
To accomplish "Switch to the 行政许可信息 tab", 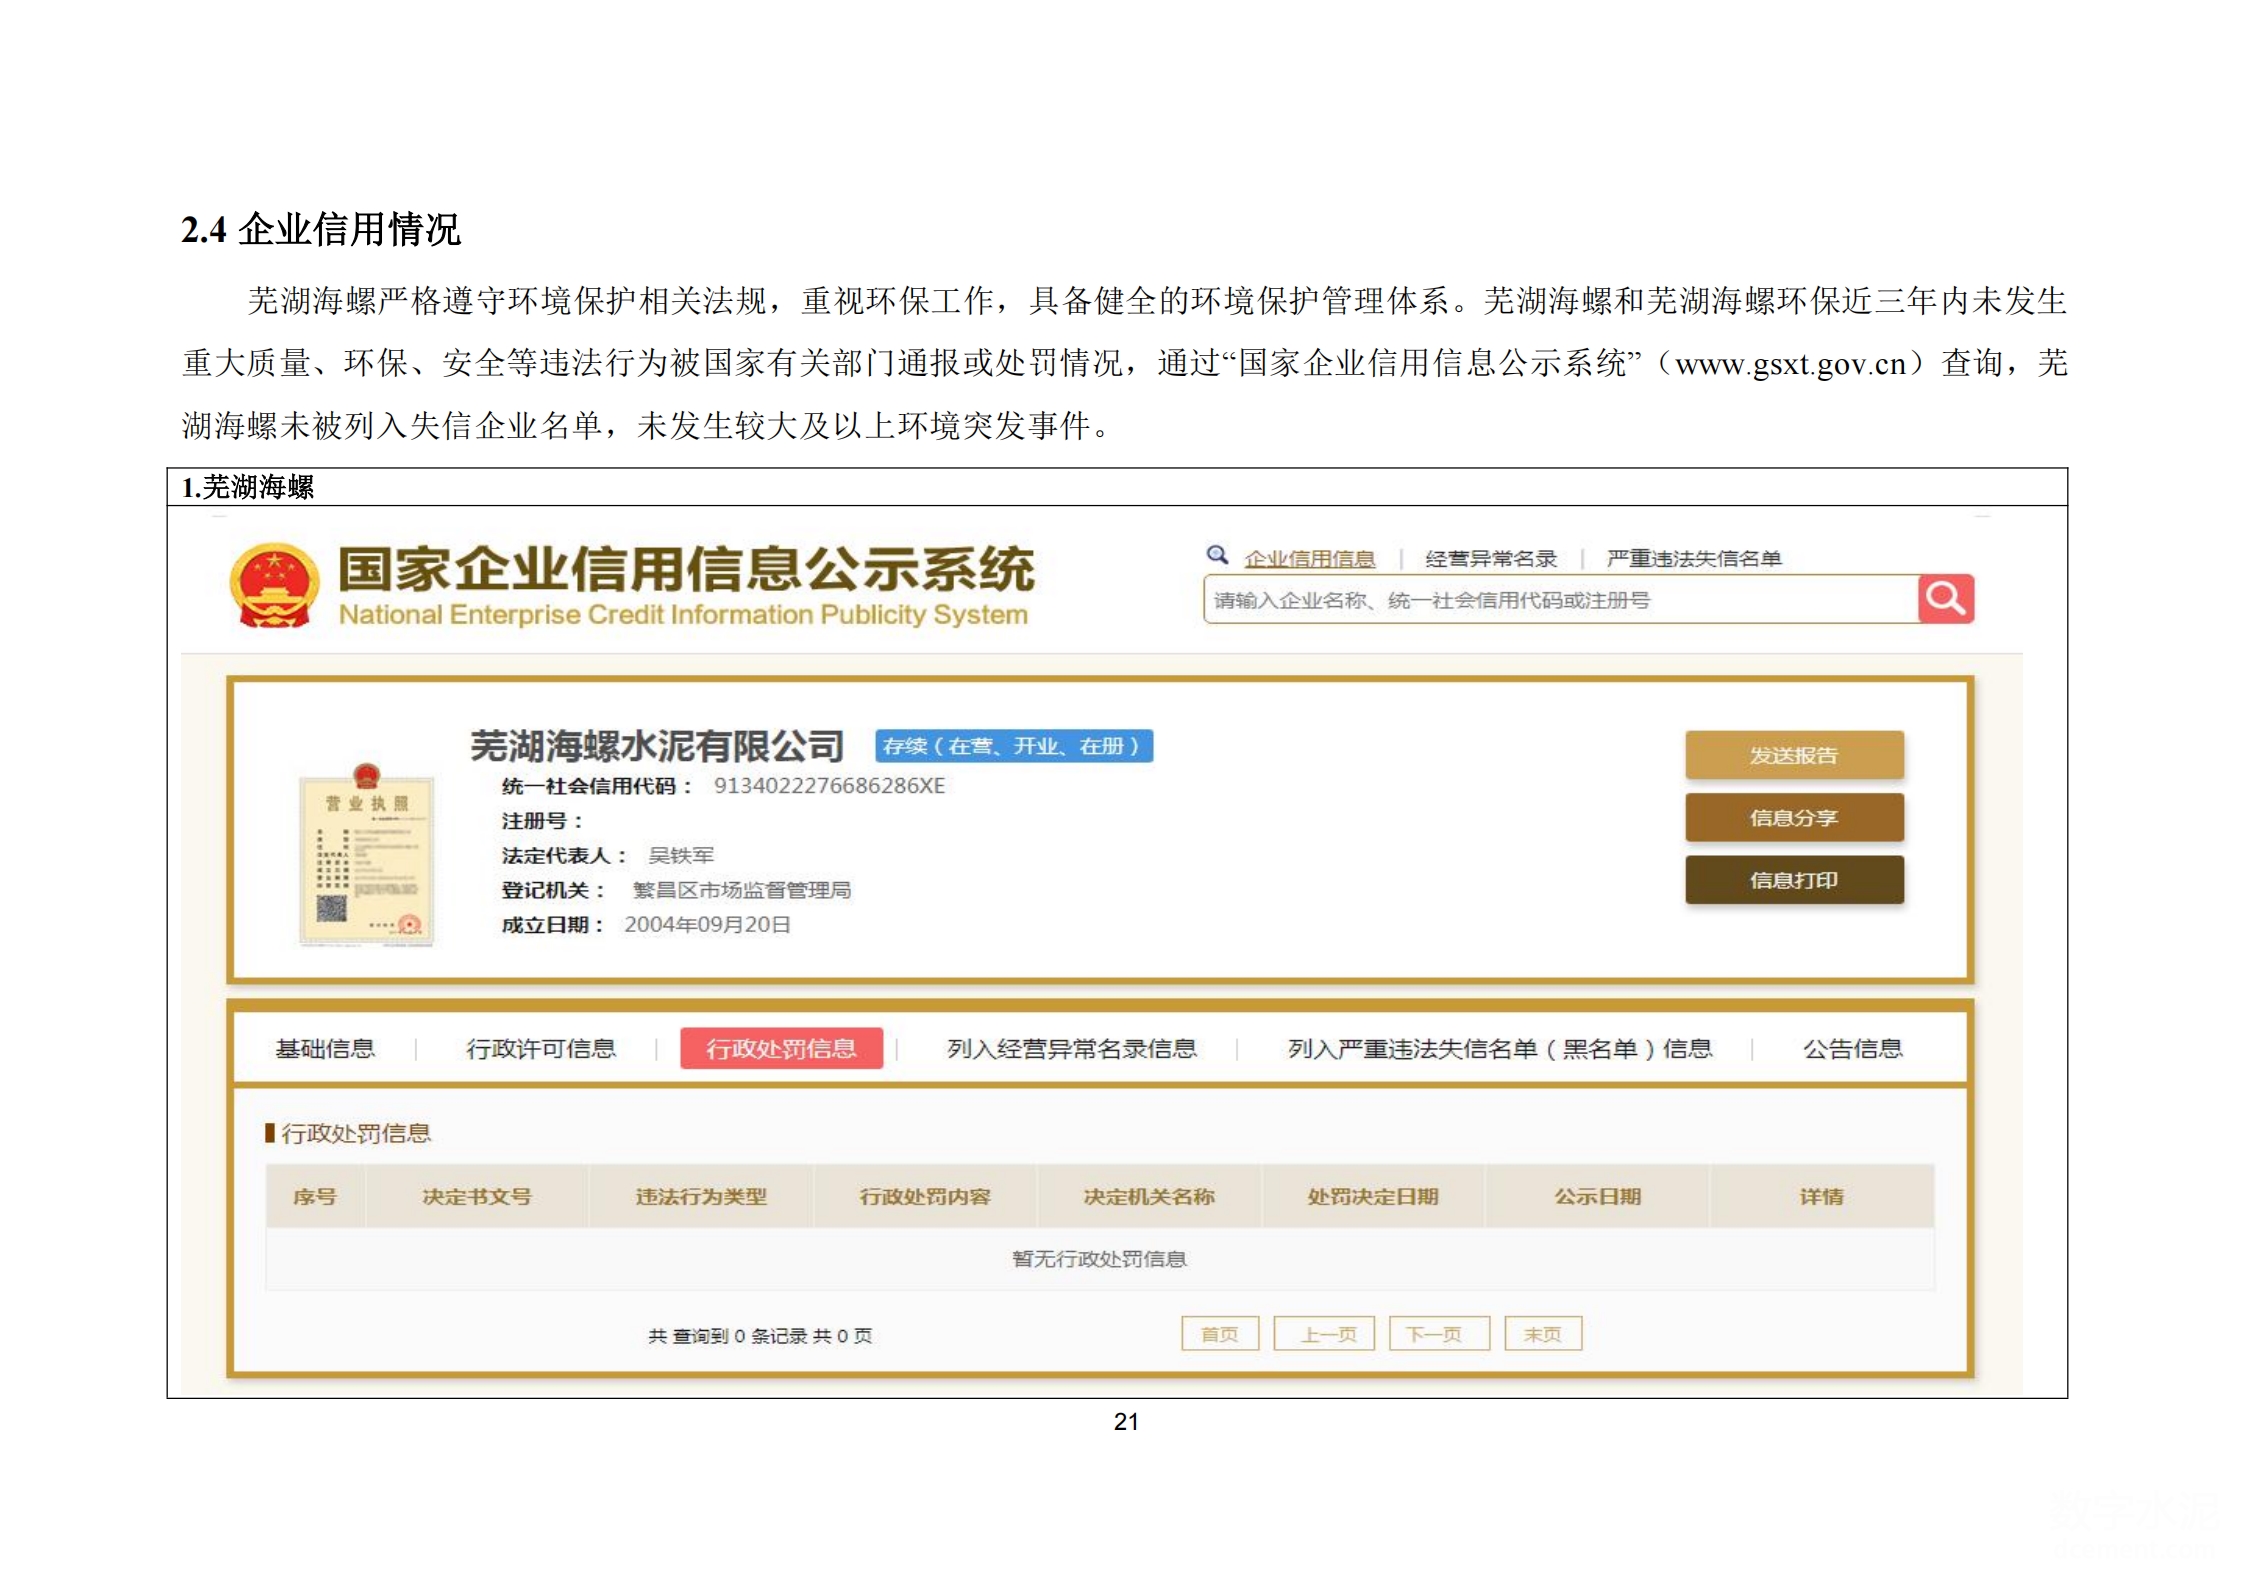I will pos(540,1048).
